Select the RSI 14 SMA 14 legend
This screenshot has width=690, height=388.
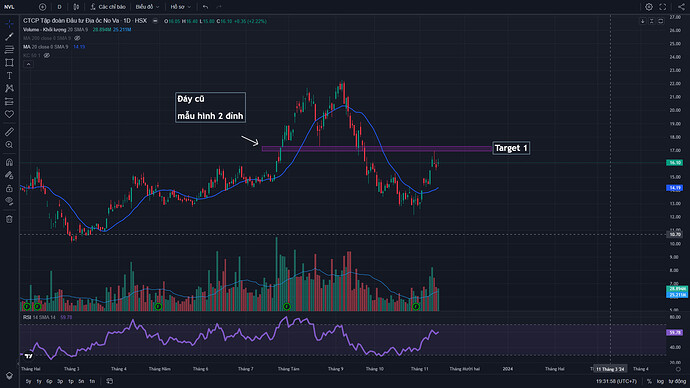[39, 317]
